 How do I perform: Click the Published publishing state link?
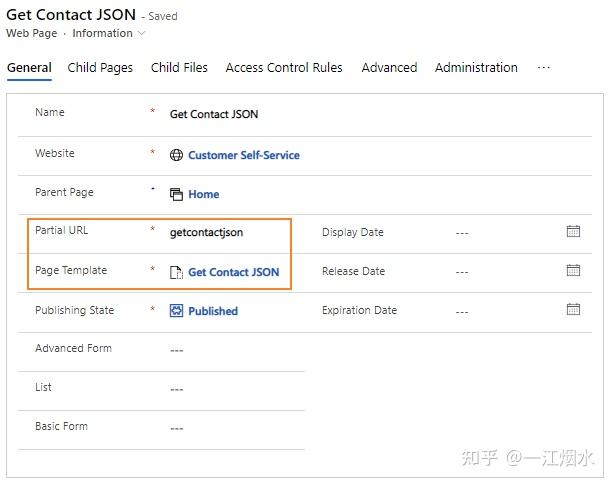[x=213, y=311]
